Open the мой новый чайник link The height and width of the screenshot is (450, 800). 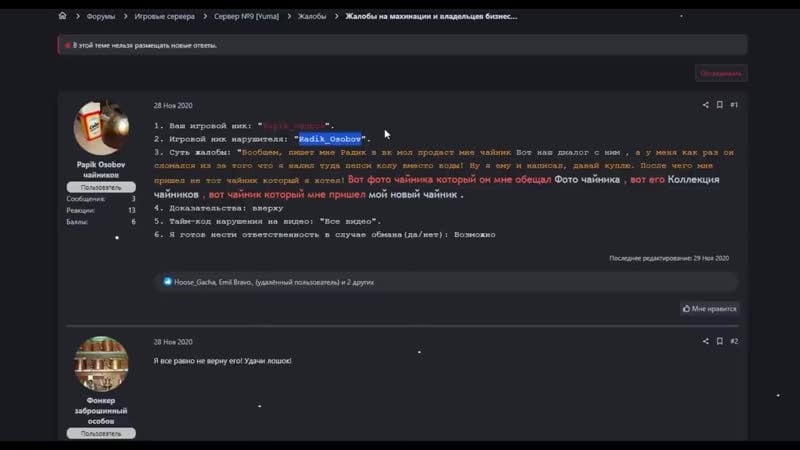tap(412, 194)
